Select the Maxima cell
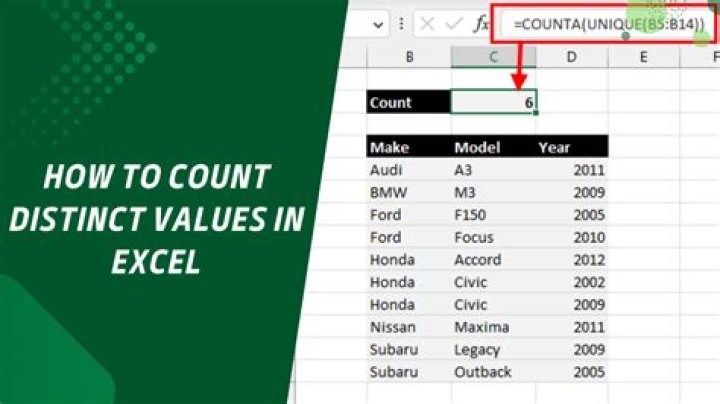 pos(493,327)
